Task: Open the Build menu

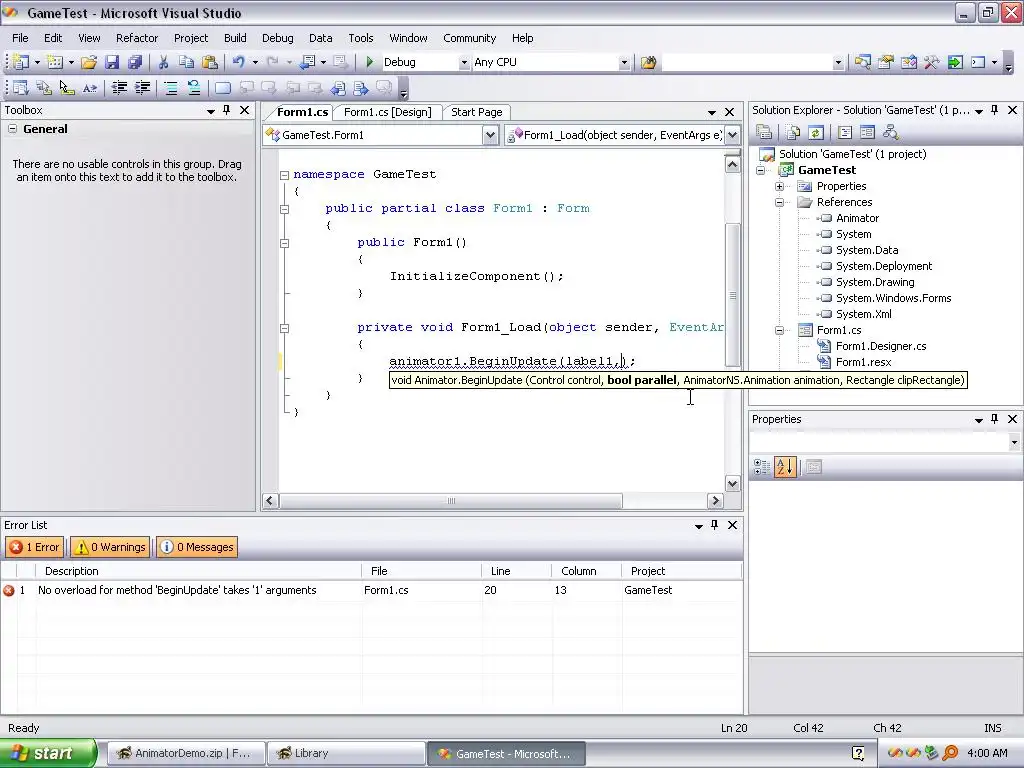Action: tap(235, 38)
